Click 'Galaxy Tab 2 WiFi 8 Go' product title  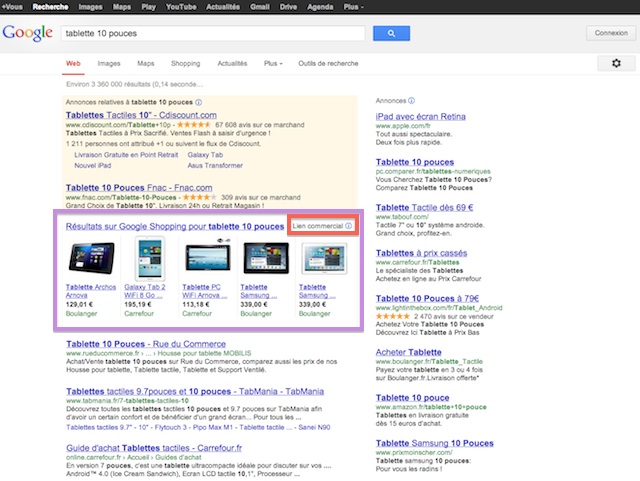coord(145,291)
